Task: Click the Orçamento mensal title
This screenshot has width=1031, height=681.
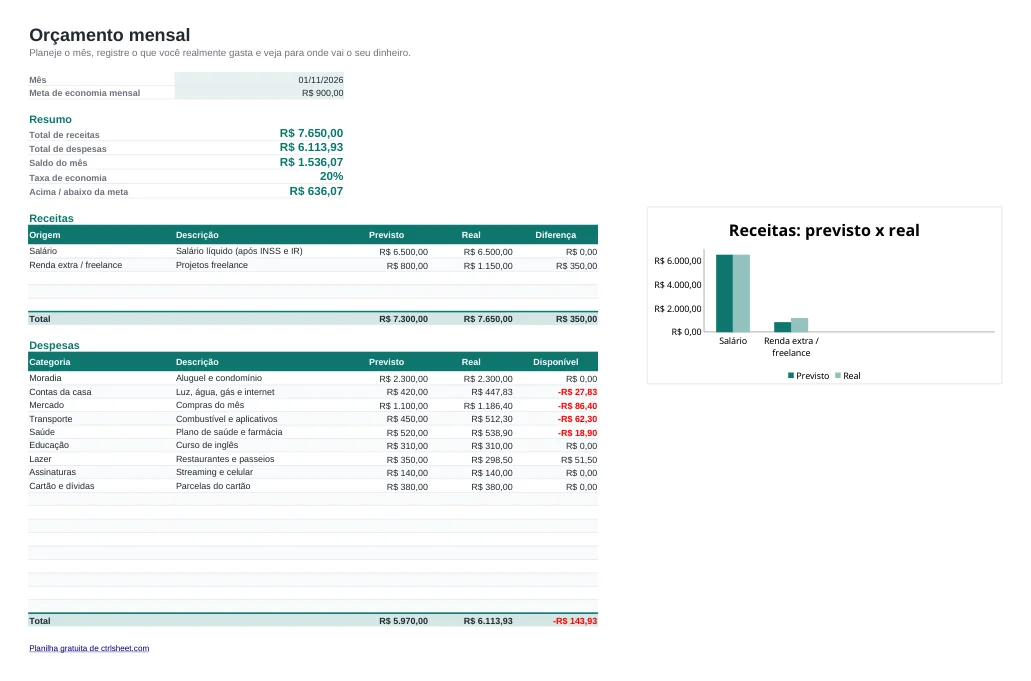Action: (x=110, y=35)
